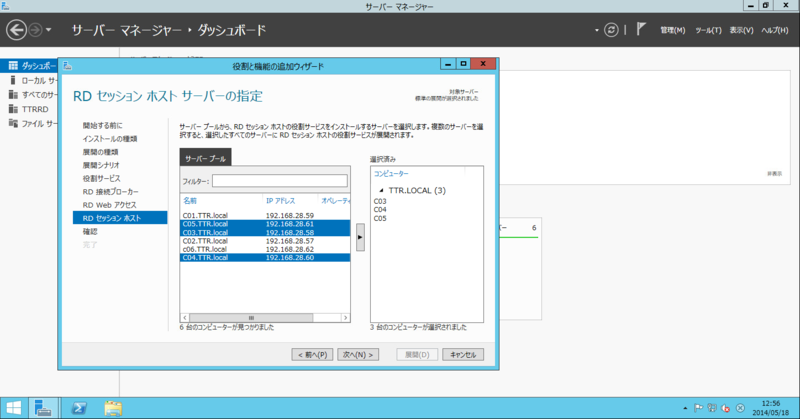Launch PowerShell from the taskbar

click(x=79, y=408)
